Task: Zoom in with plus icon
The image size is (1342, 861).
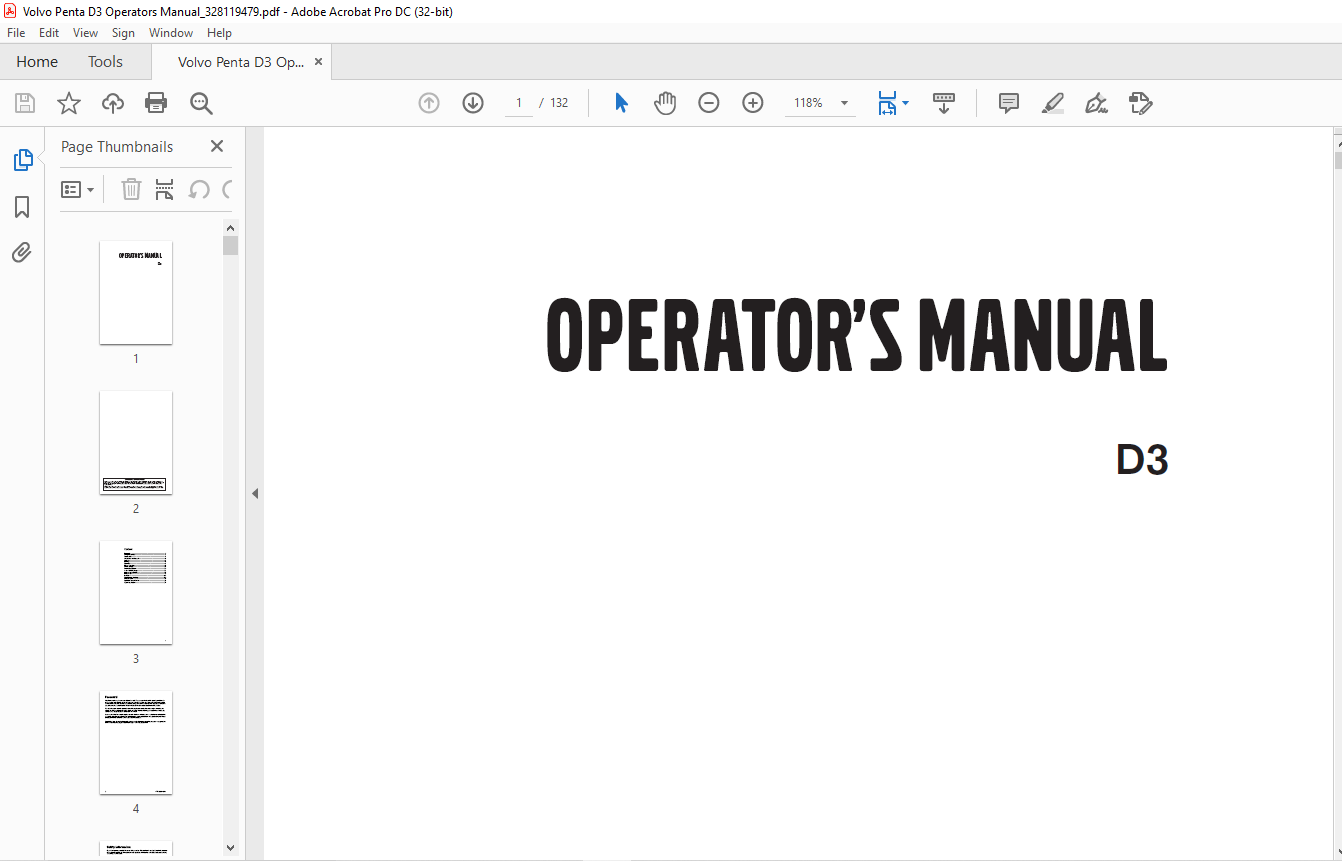Action: click(x=753, y=103)
